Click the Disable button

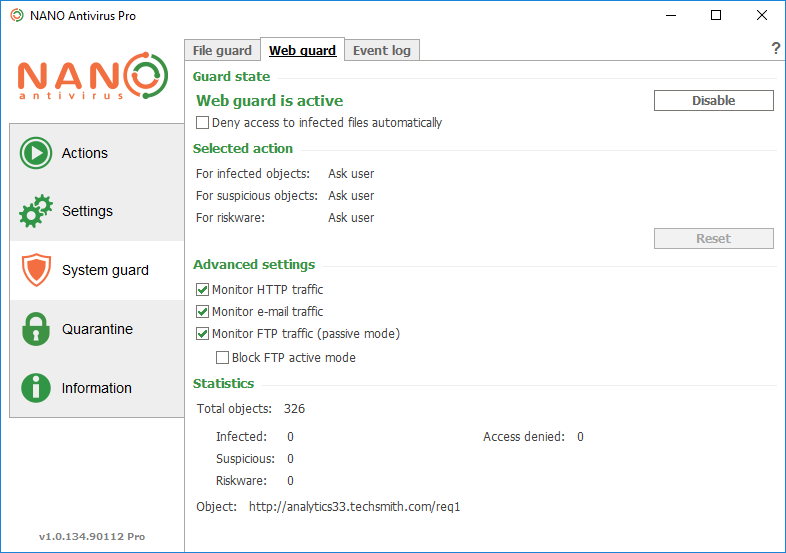click(713, 100)
